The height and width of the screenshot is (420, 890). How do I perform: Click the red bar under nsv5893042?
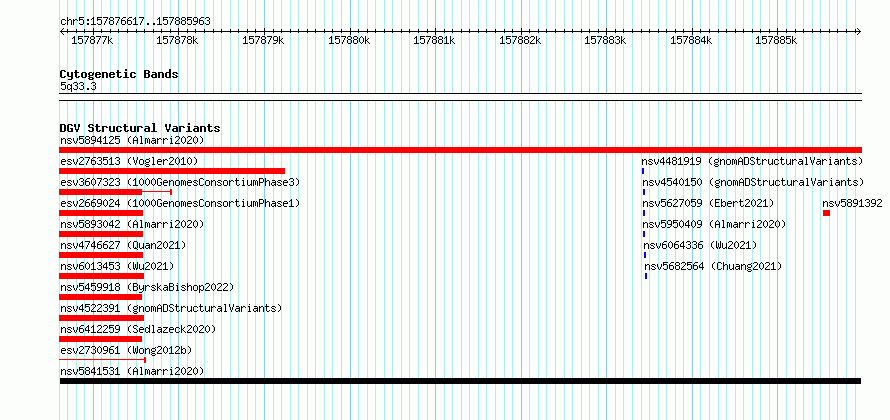pos(101,234)
